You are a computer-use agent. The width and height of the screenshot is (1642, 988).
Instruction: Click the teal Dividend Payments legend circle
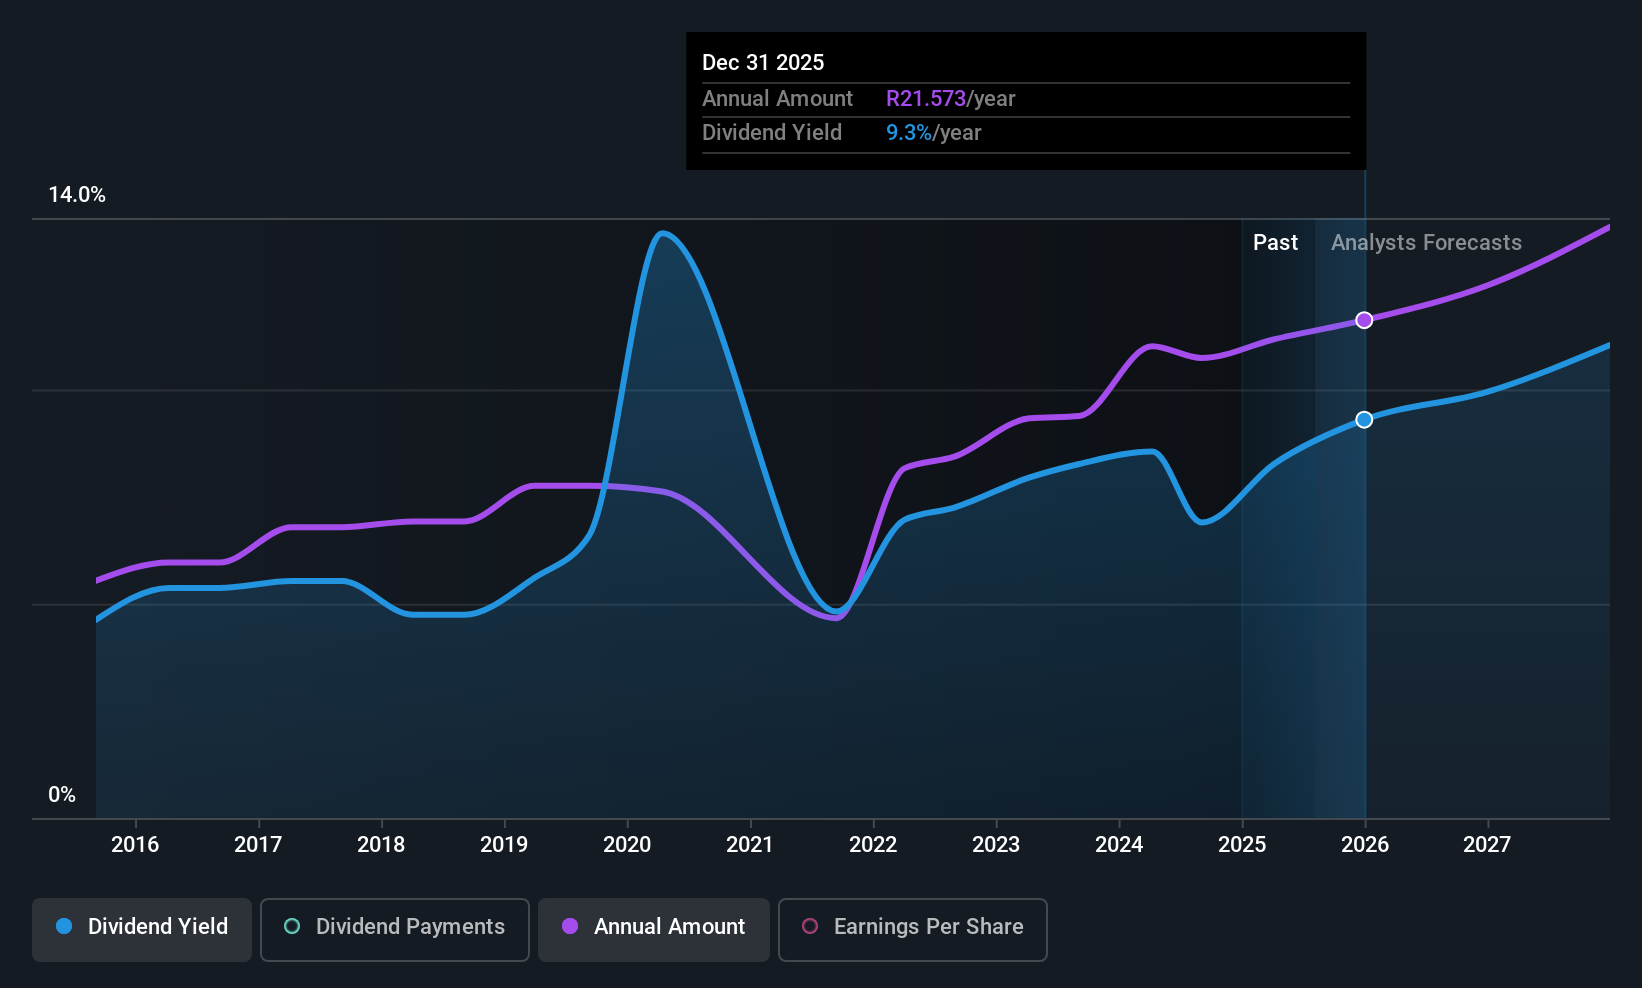[x=292, y=926]
